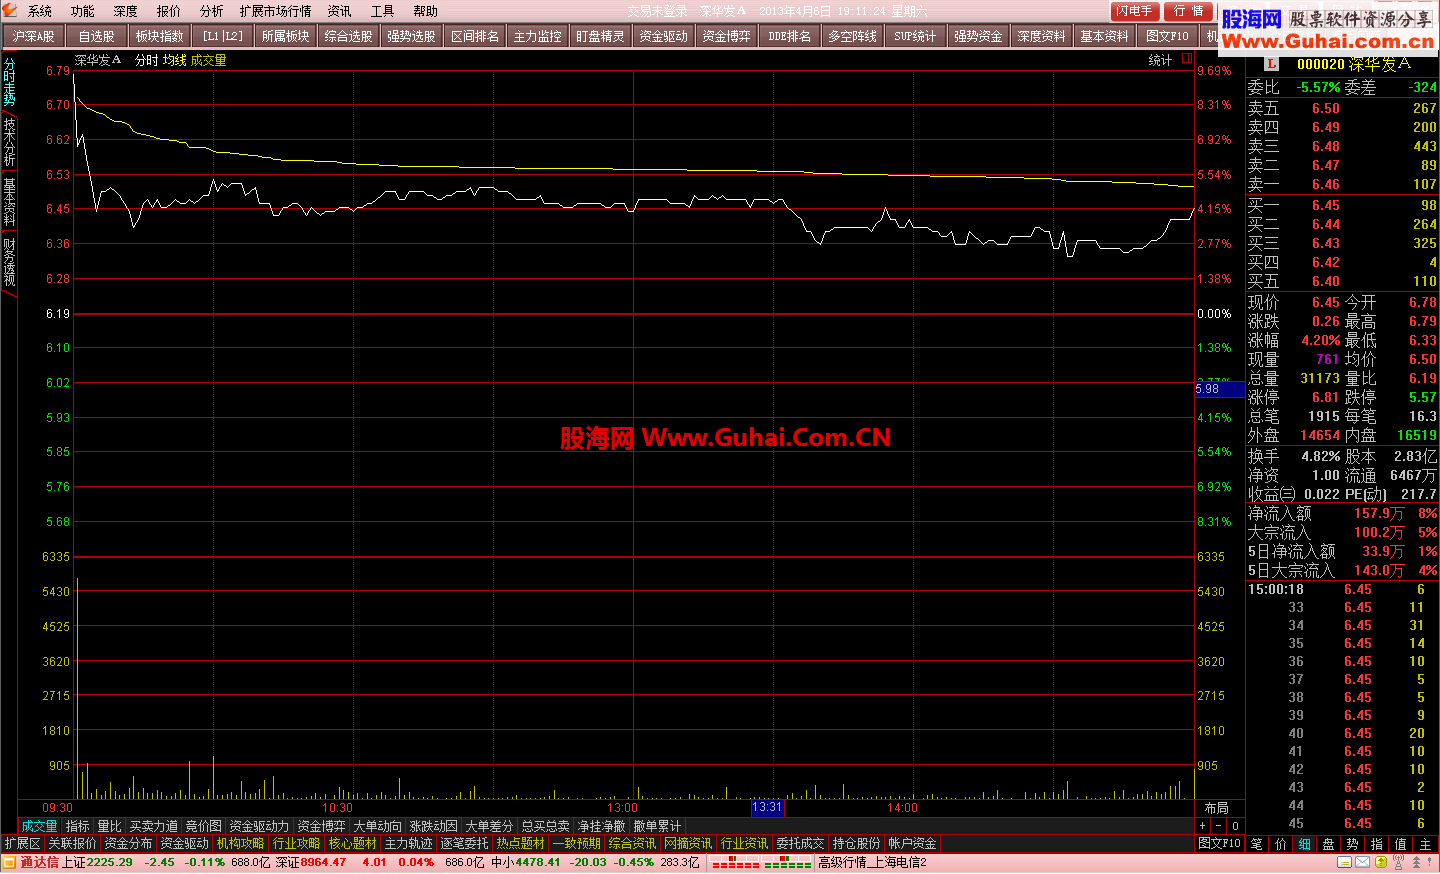Click the 主力监控 toolbar button
The image size is (1440, 874).
537,36
